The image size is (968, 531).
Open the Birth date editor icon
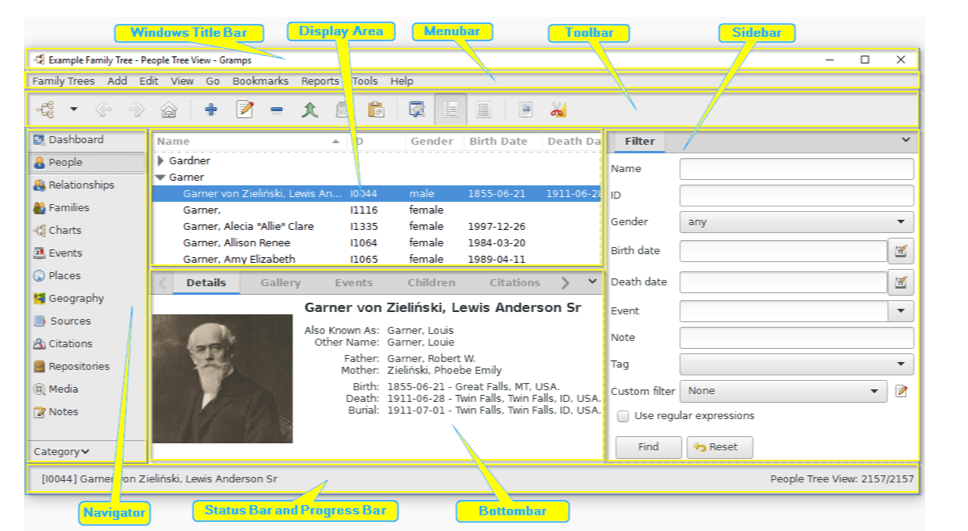pos(901,250)
